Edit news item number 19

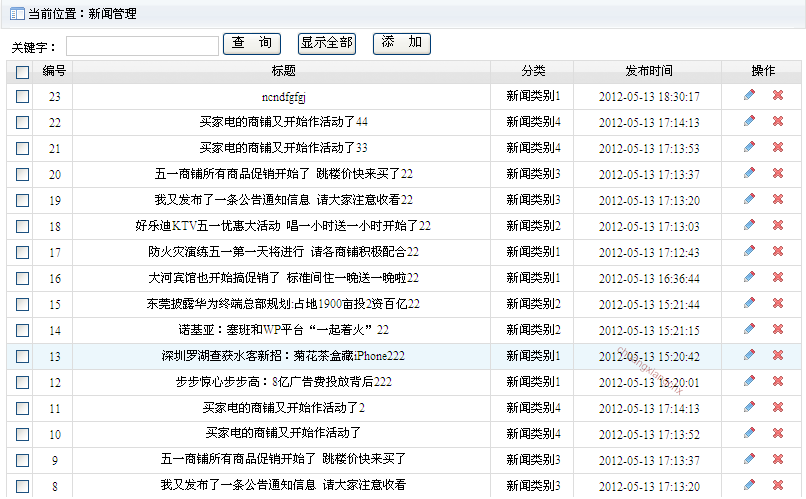(x=749, y=199)
